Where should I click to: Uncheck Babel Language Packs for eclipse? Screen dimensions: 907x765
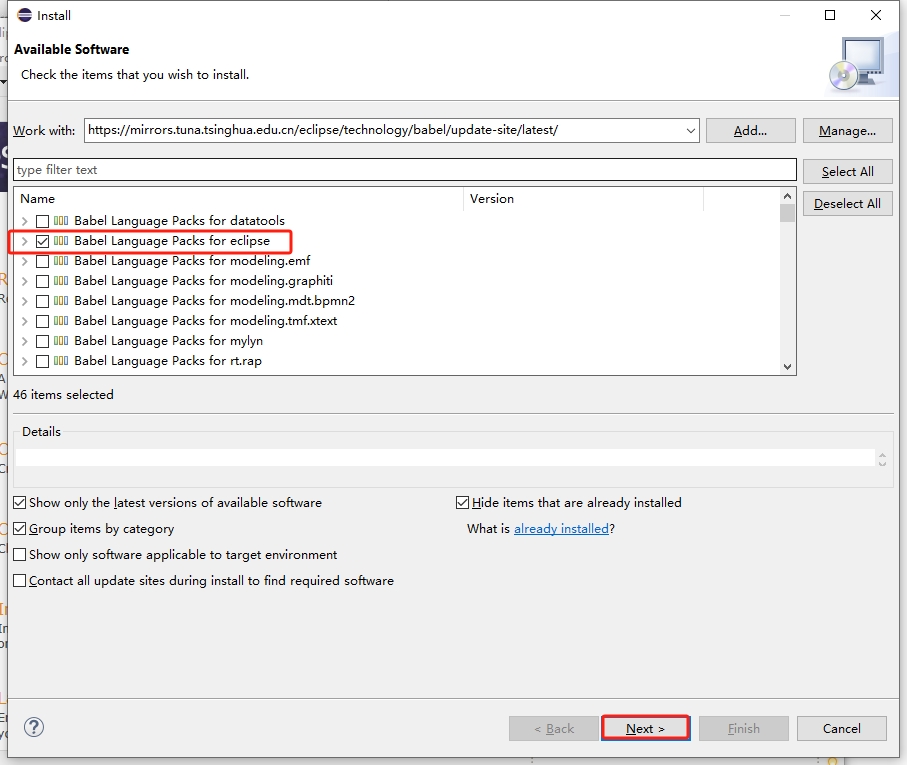coord(42,241)
